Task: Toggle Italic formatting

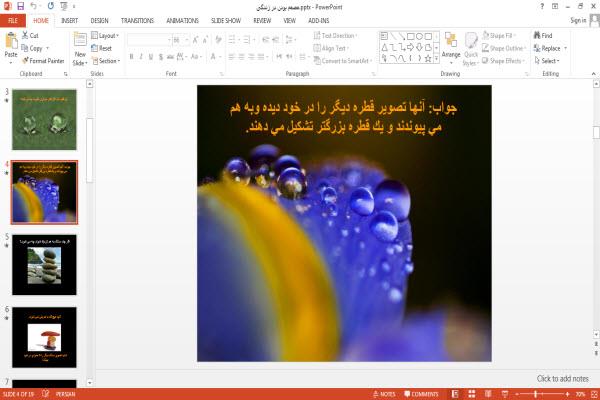Action: click(x=141, y=57)
